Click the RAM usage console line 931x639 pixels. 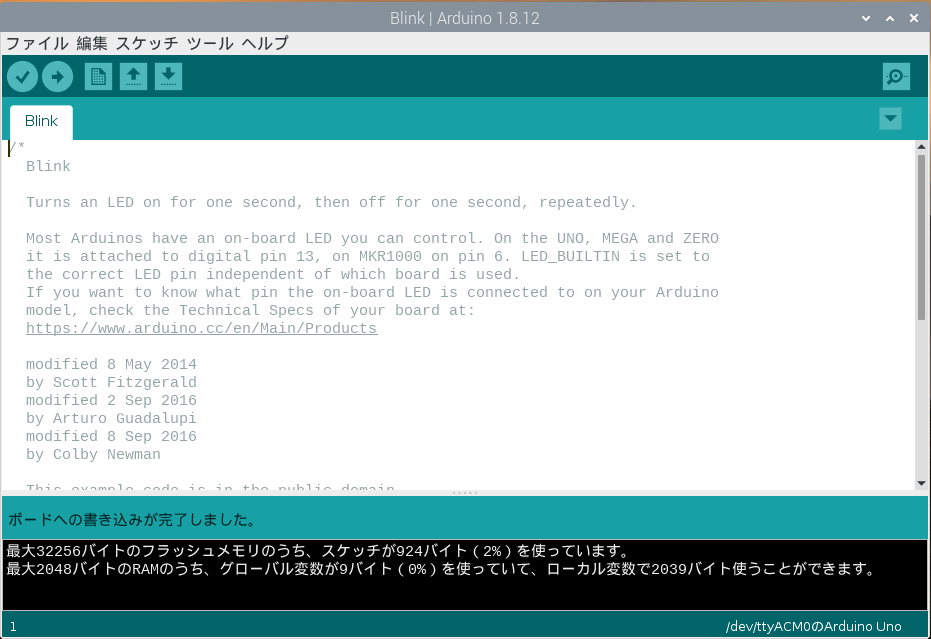(442, 570)
